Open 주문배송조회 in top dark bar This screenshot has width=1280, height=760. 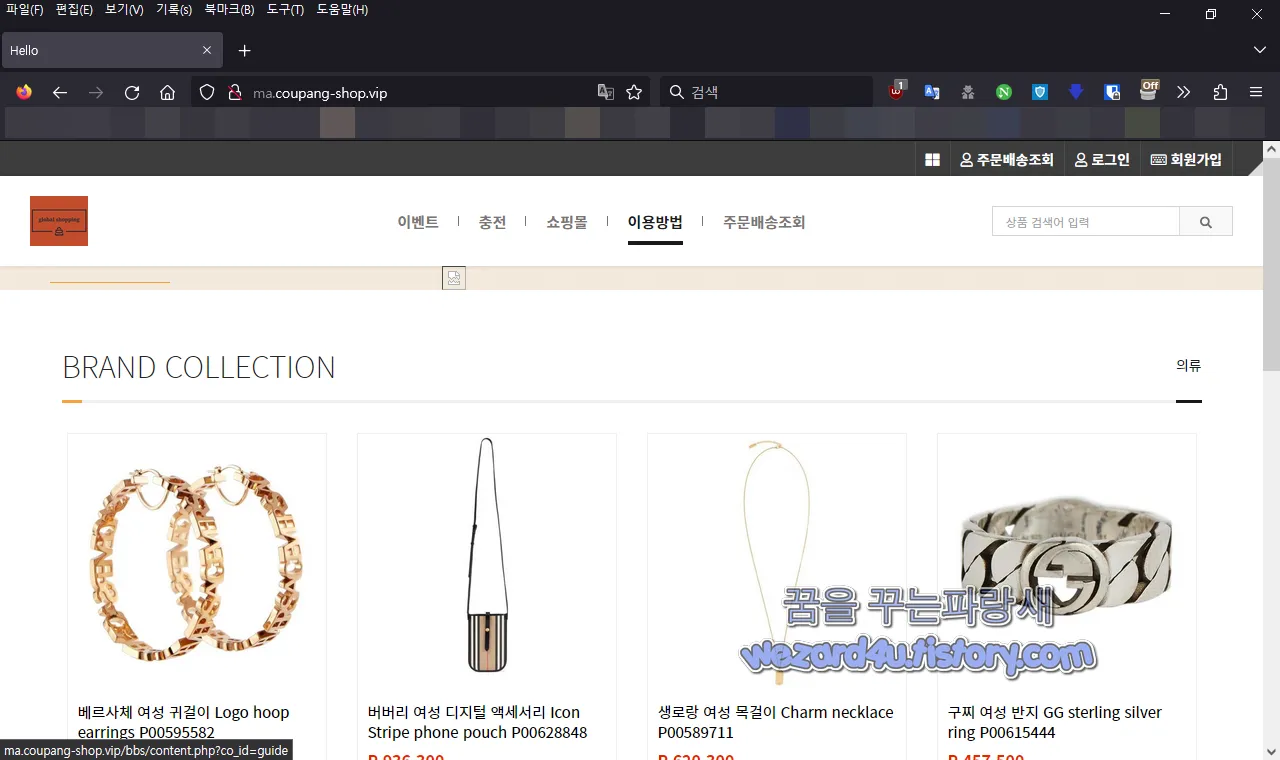[1007, 160]
